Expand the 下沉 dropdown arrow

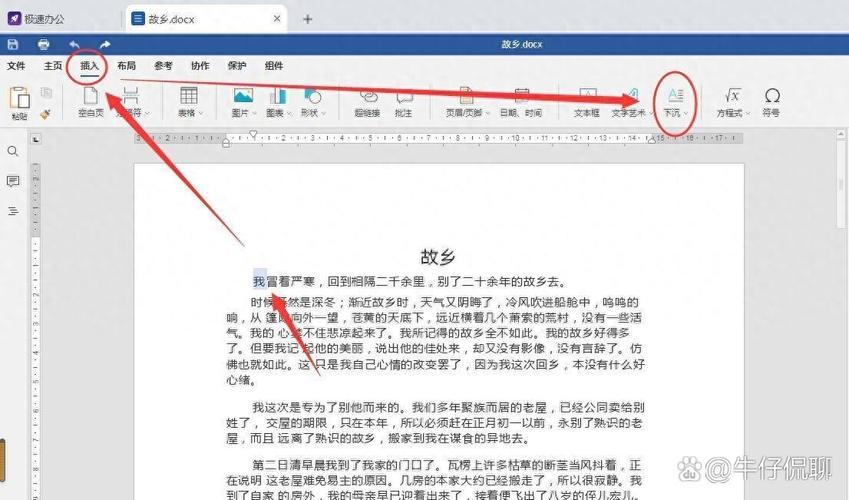[x=685, y=113]
